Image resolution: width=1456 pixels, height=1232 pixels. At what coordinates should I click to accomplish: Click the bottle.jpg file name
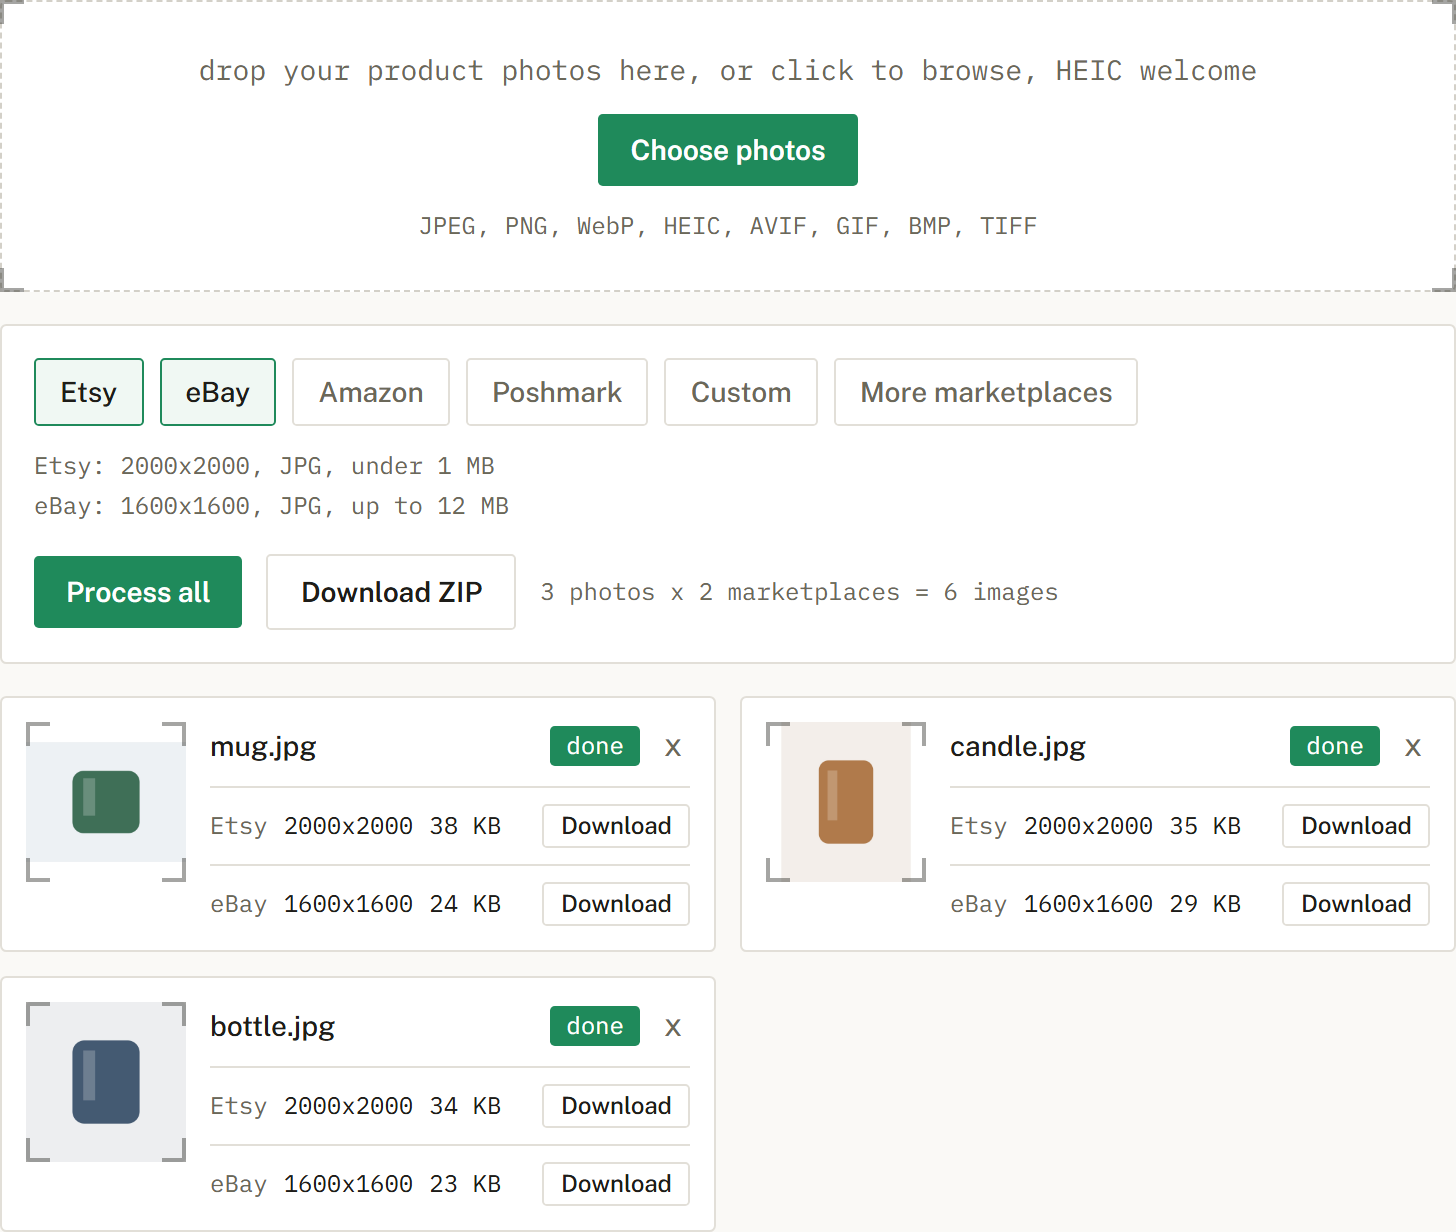272,1027
